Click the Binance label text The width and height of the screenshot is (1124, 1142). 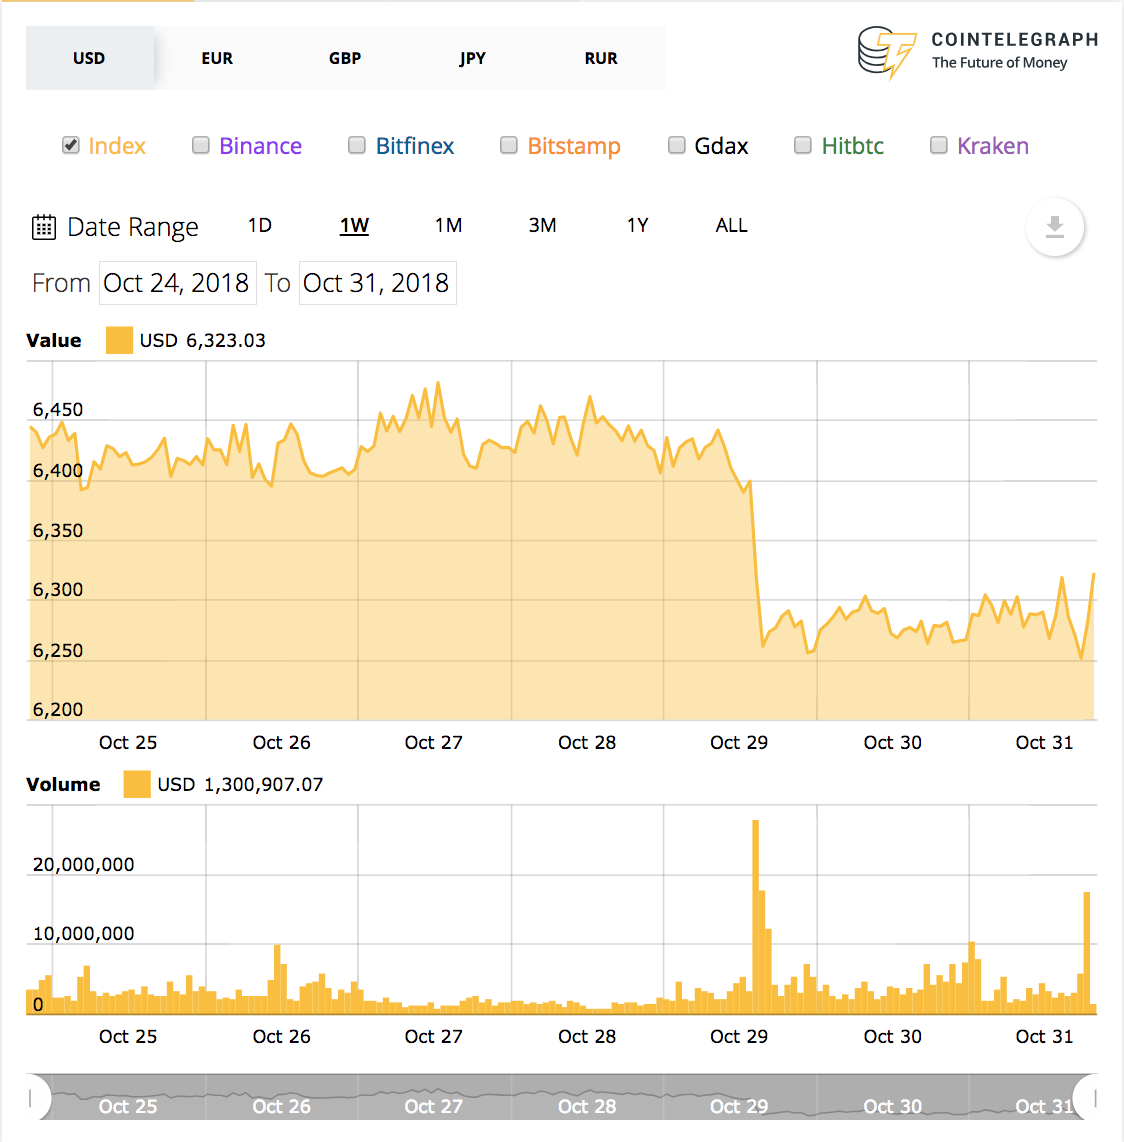point(261,146)
